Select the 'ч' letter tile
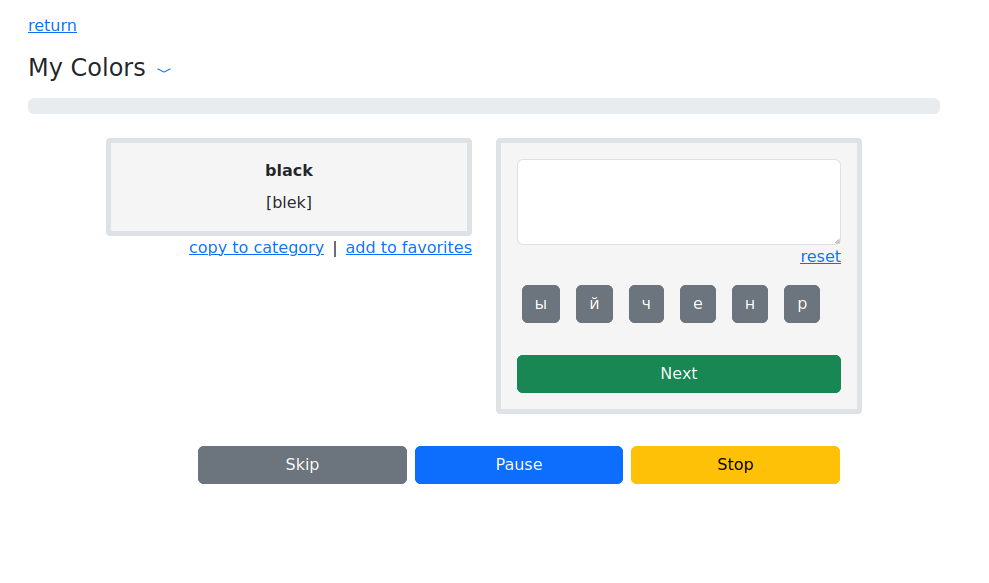 [646, 304]
